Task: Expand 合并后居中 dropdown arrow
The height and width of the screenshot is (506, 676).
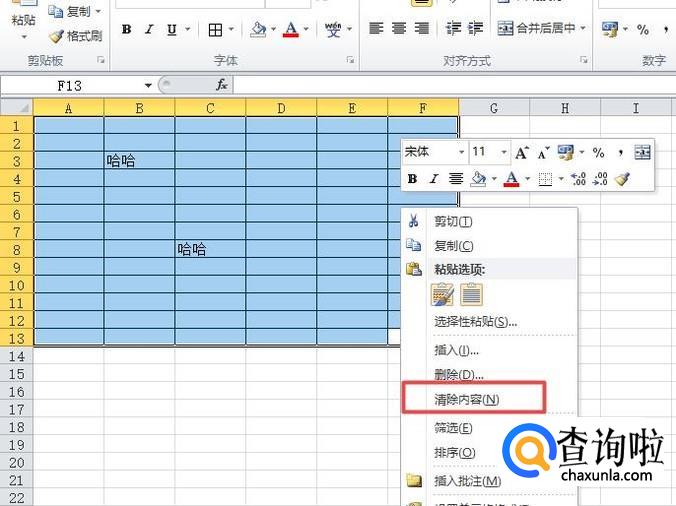Action: click(583, 28)
